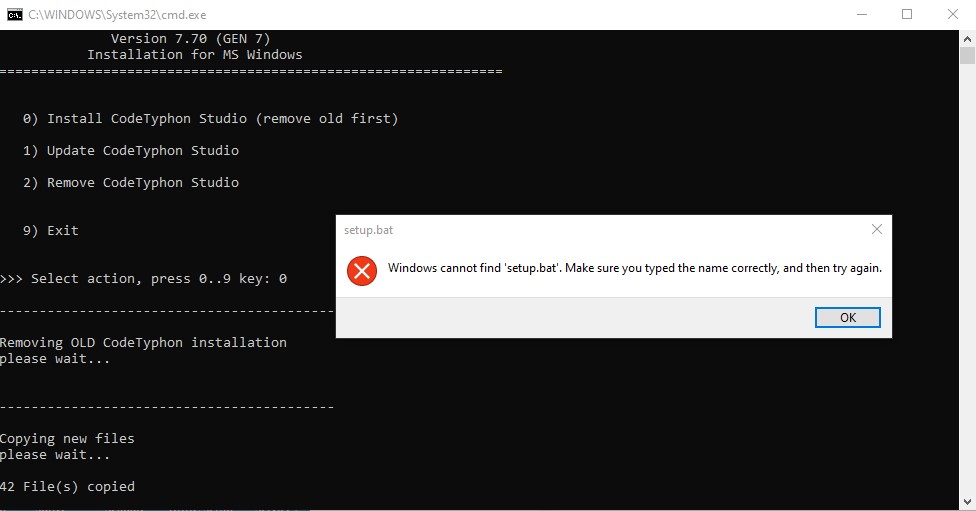The width and height of the screenshot is (976, 511).
Task: Click the red error icon in dialog
Action: 362,271
